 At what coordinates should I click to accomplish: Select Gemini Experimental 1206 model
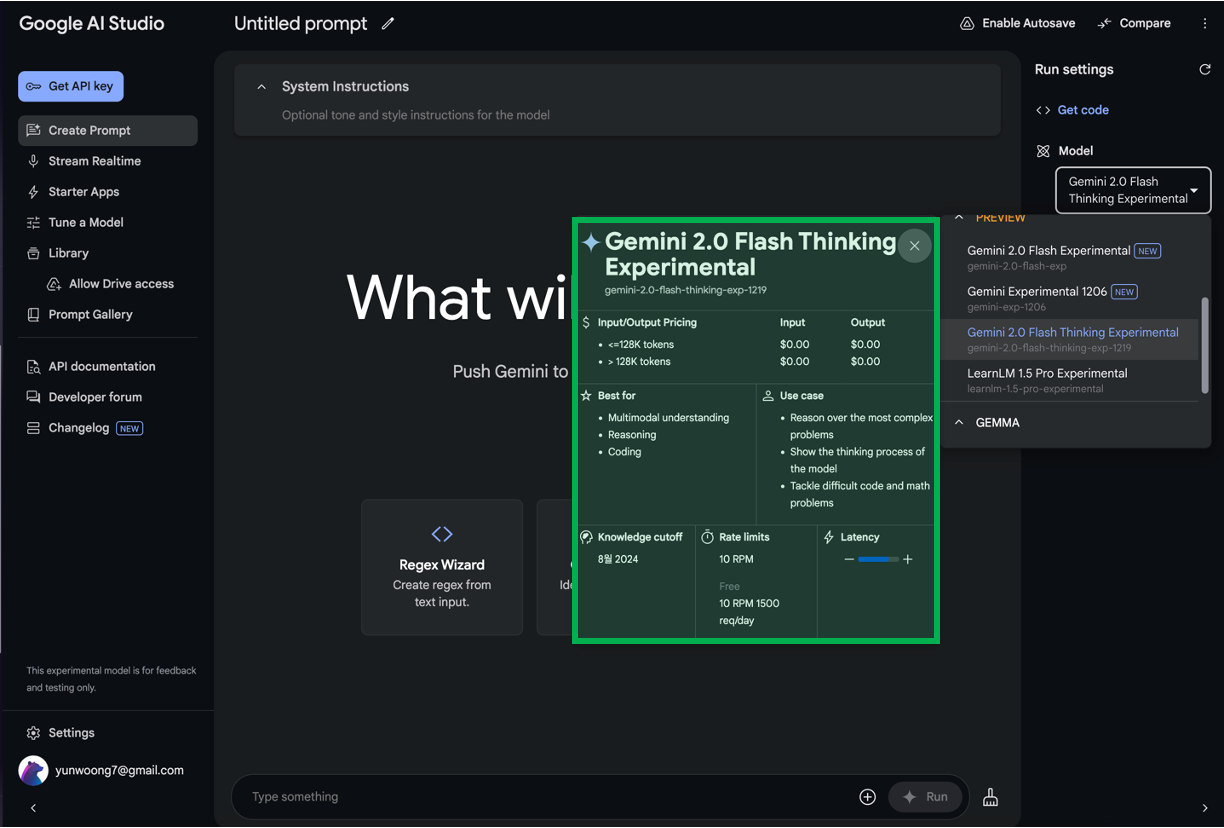[x=1069, y=298]
